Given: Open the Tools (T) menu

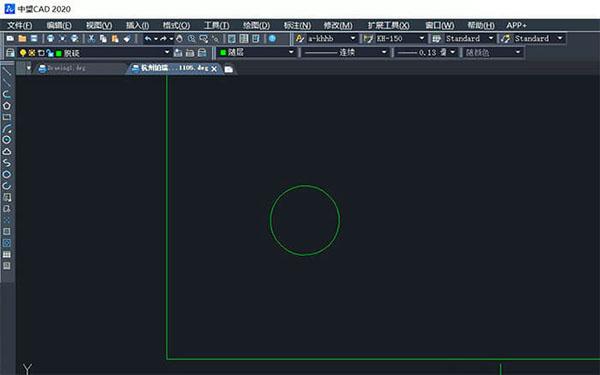Looking at the screenshot, I should [x=217, y=25].
